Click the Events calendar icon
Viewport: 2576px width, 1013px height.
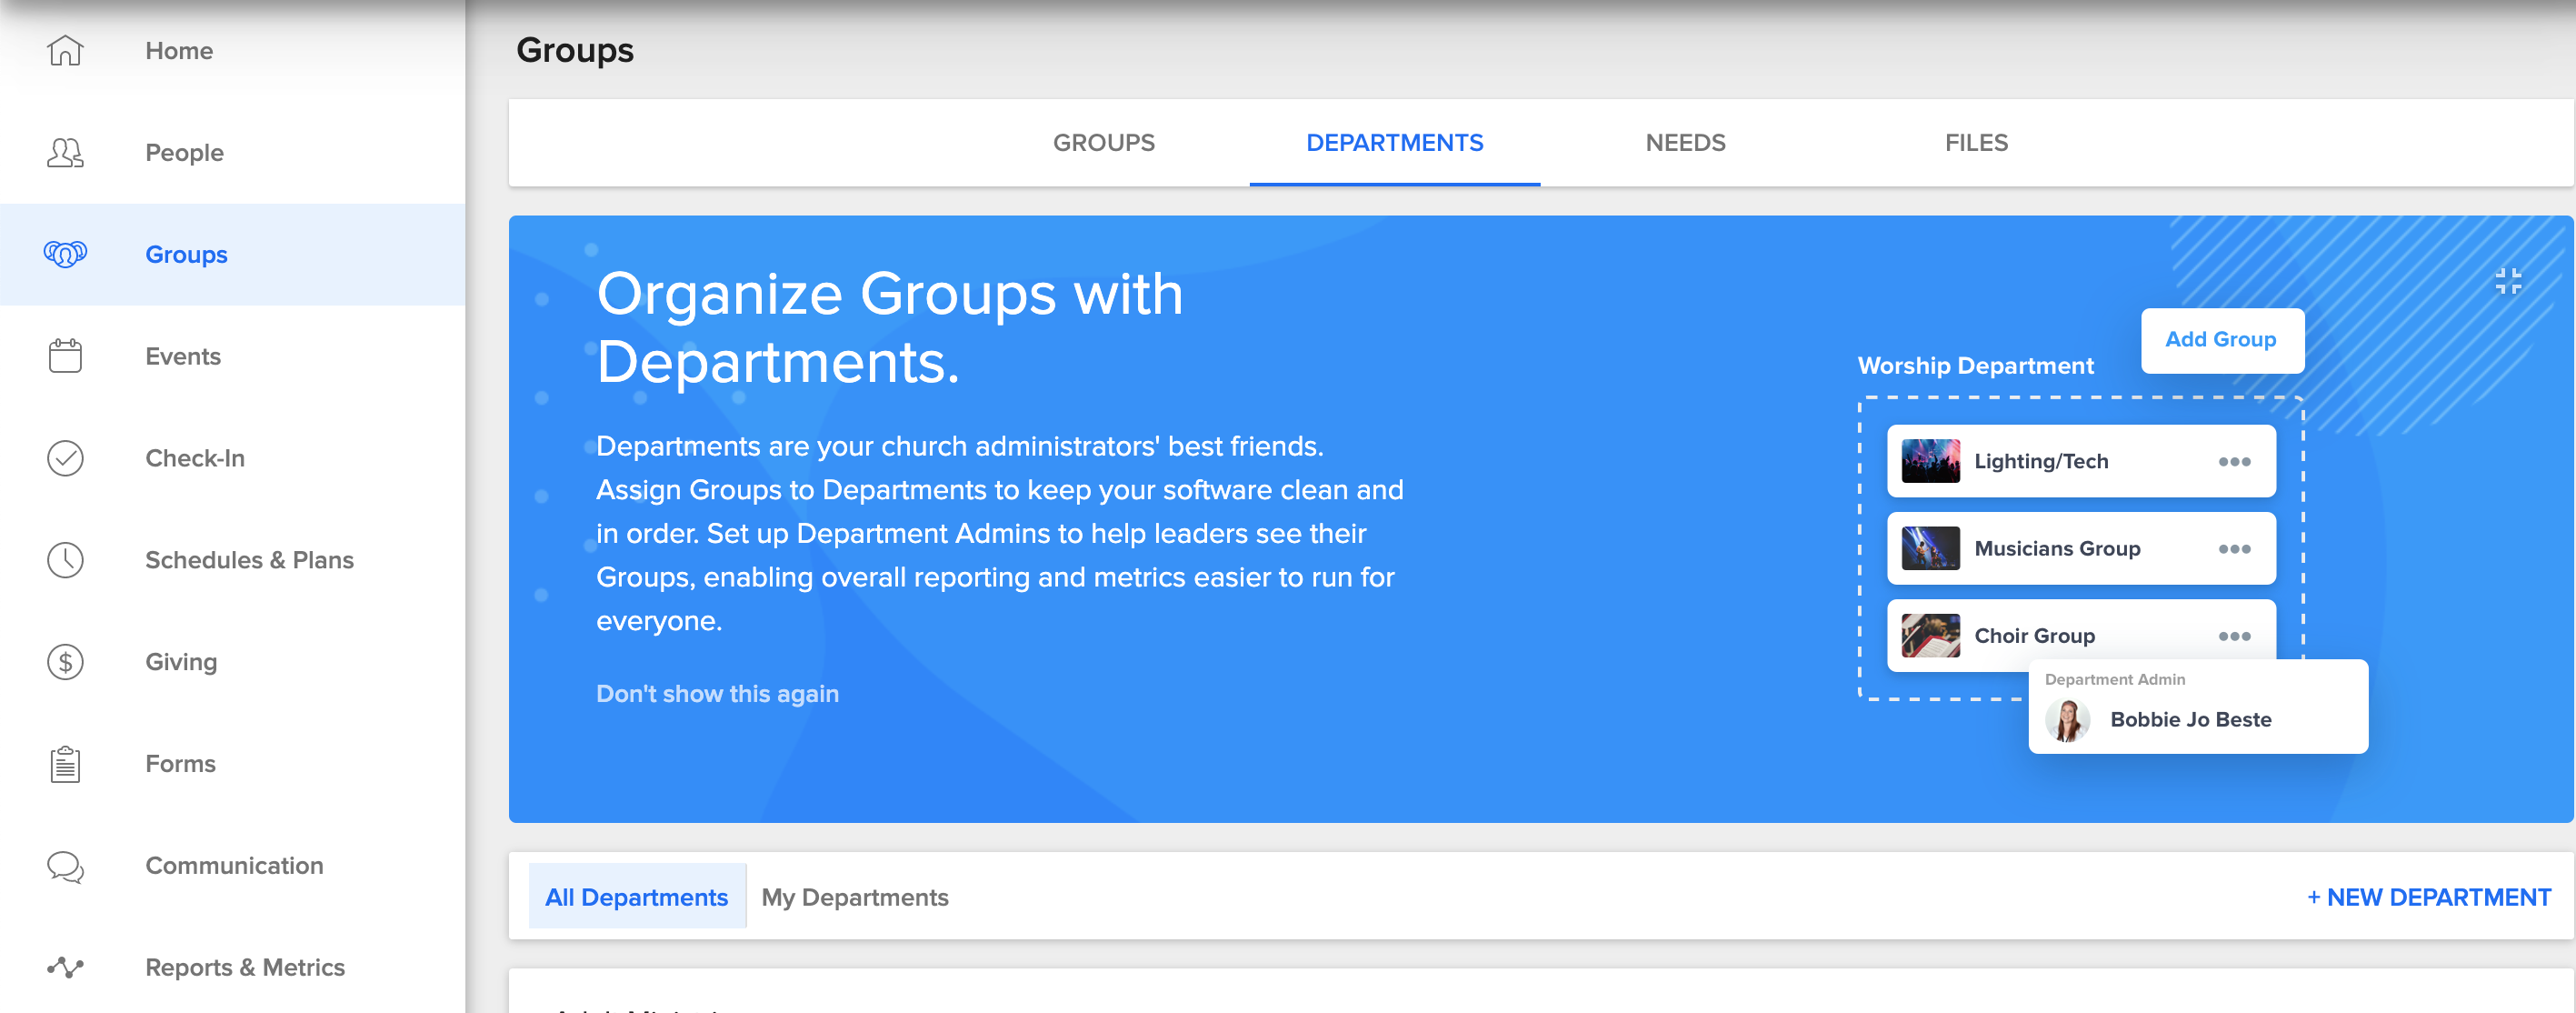coord(65,356)
